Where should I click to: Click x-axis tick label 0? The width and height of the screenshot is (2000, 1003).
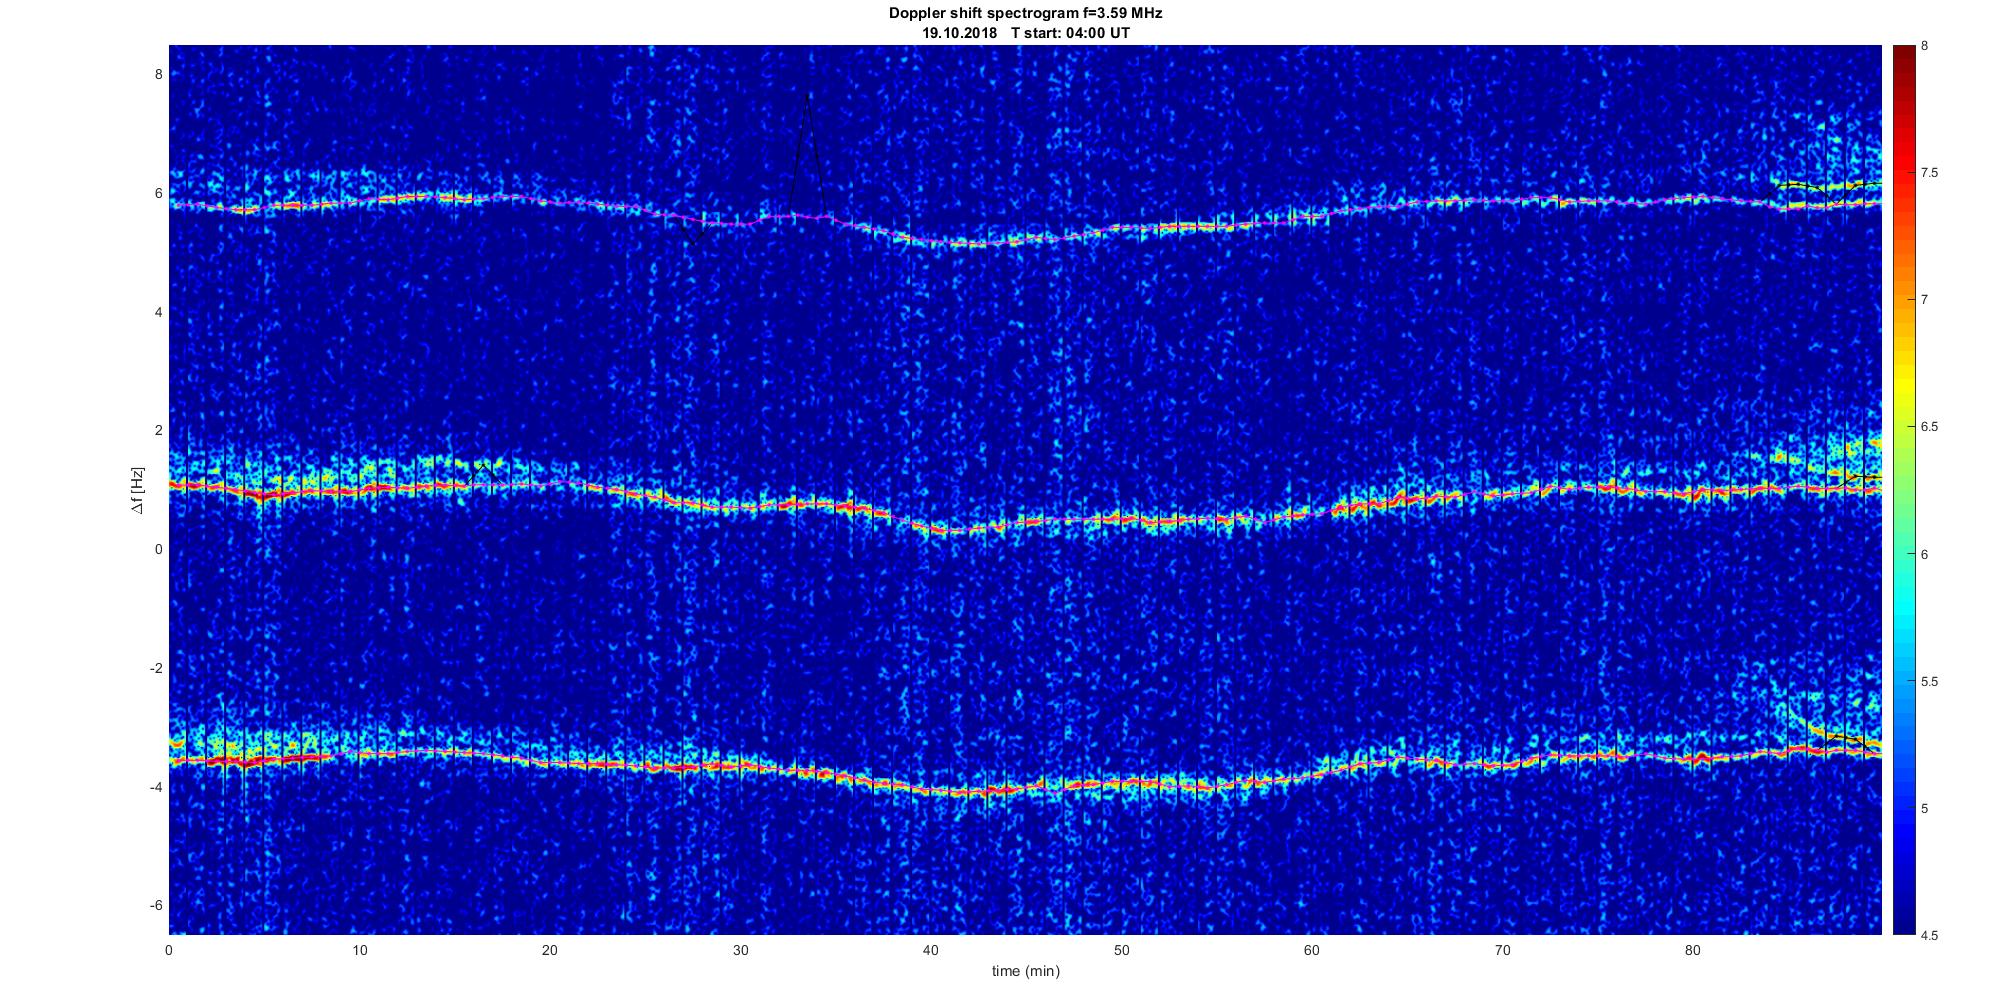pos(169,950)
